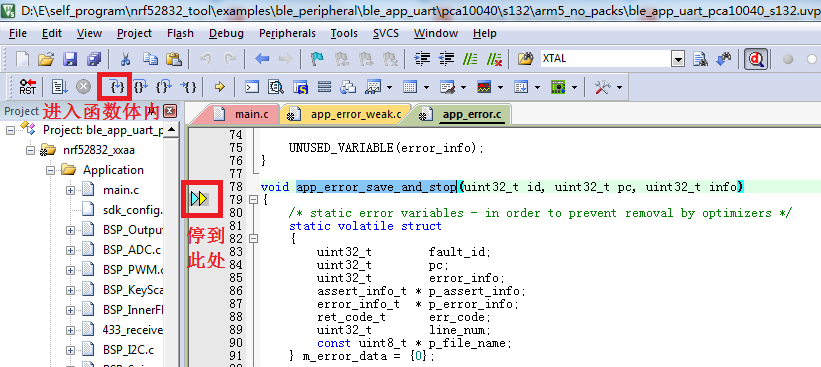Save the current file
Screen dimensions: 821x367
tap(70, 59)
